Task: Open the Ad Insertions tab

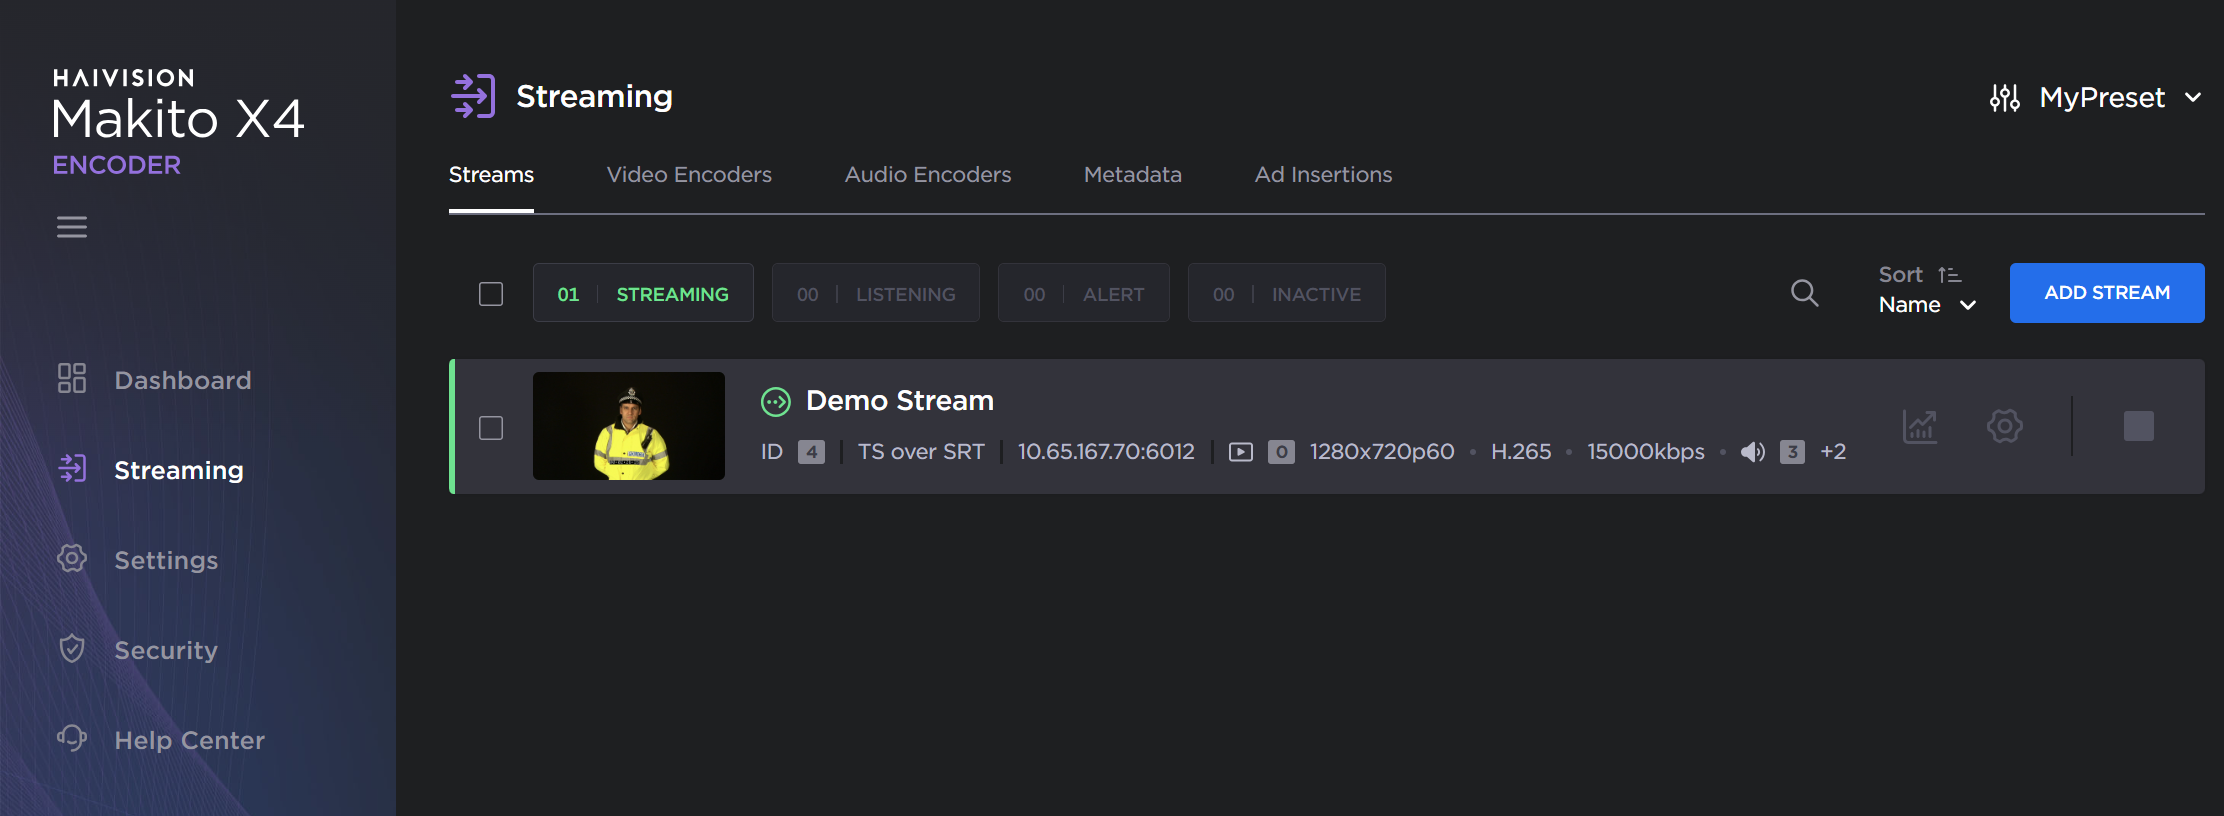Action: [x=1323, y=175]
